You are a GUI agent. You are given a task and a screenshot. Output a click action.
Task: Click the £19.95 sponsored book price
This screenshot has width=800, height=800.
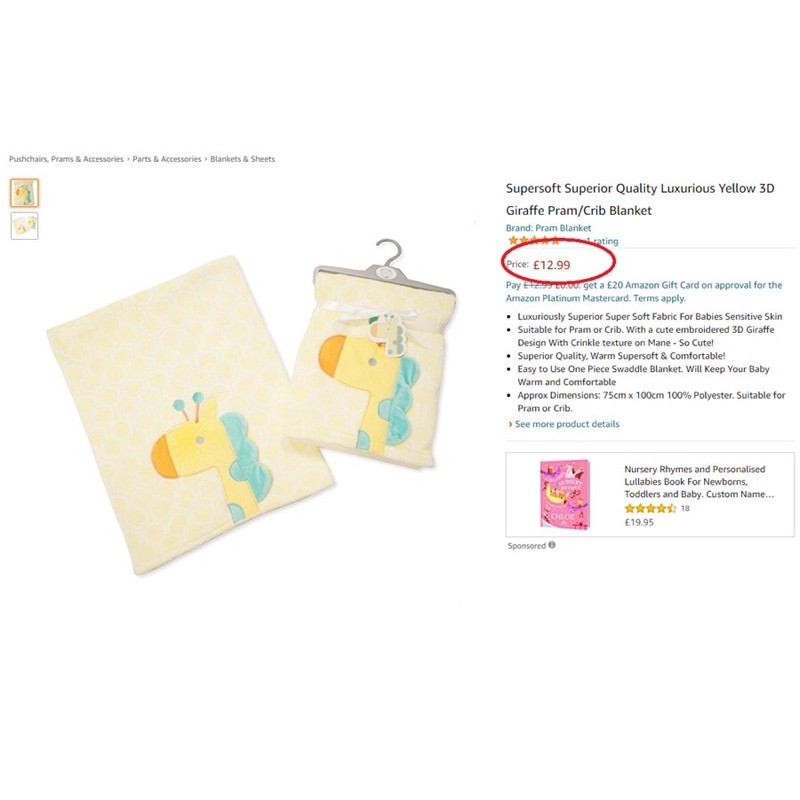pos(639,522)
